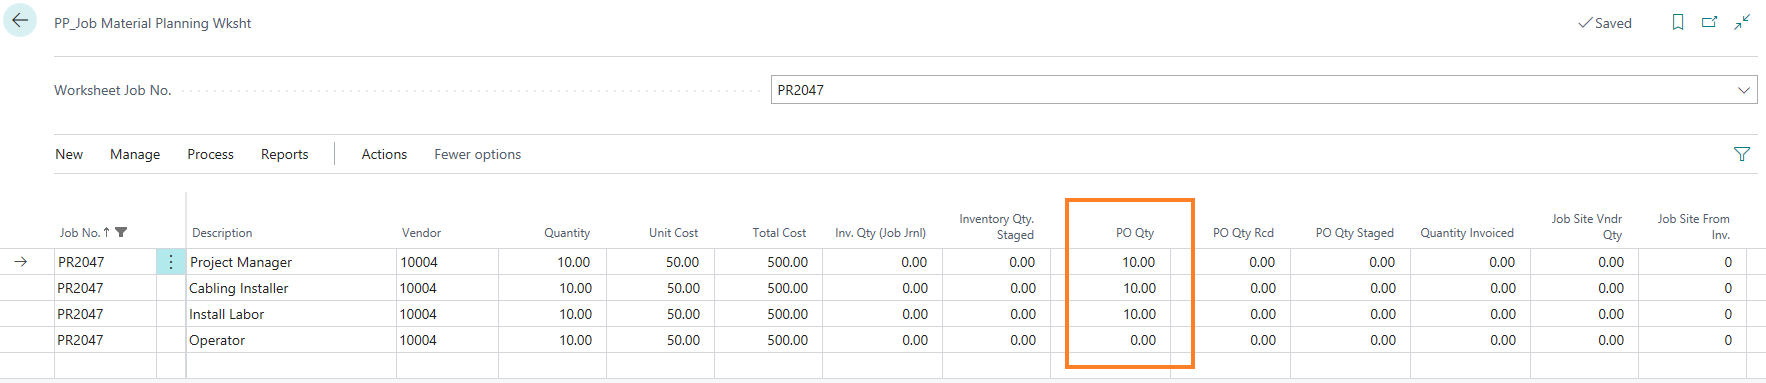The width and height of the screenshot is (1766, 383).
Task: Click Job No. PR2047 in Project Manager row
Action: pos(81,262)
